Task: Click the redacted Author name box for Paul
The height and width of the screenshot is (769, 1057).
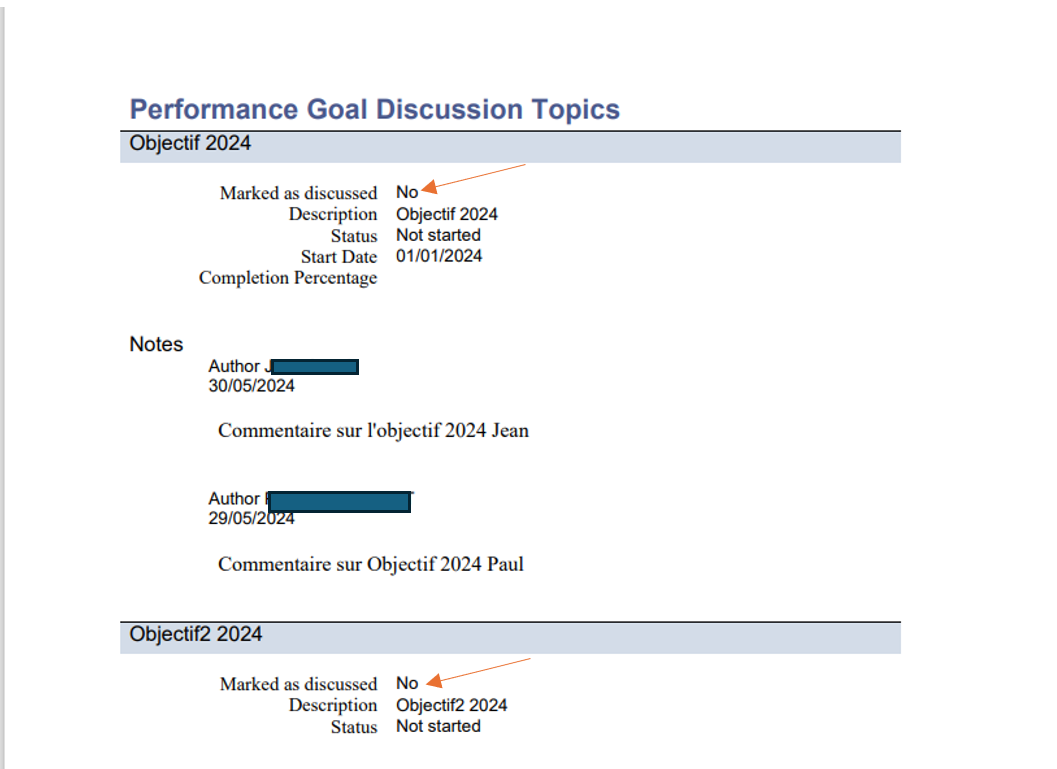Action: (340, 501)
